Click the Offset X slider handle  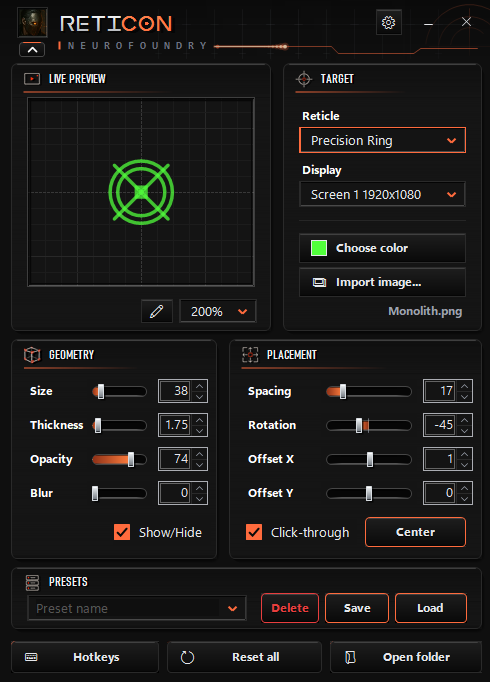pyautogui.click(x=370, y=459)
